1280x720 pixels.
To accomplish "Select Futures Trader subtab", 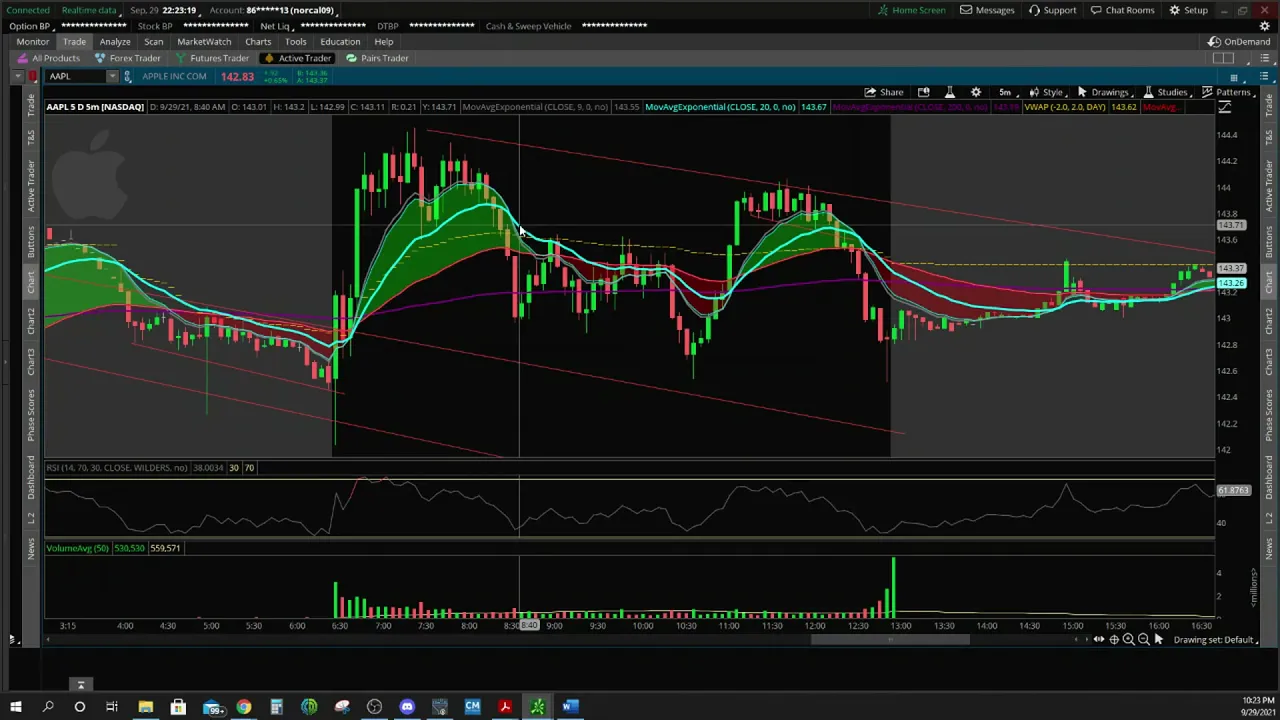I will [x=212, y=58].
